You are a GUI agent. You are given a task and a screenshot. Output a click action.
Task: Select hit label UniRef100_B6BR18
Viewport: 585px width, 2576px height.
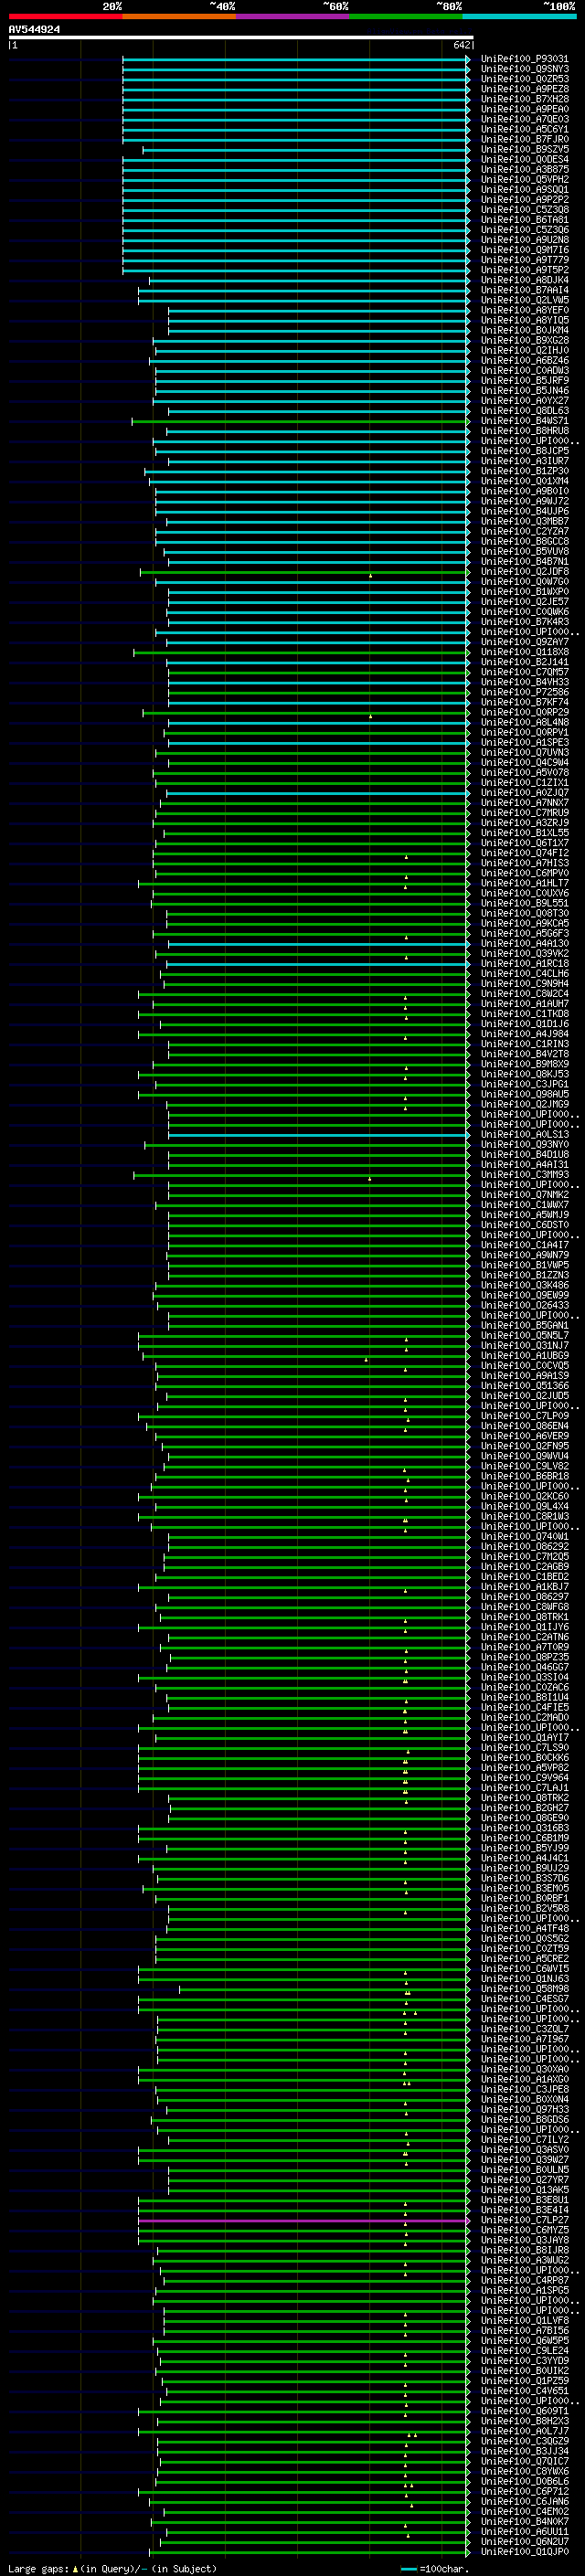pyautogui.click(x=524, y=1476)
